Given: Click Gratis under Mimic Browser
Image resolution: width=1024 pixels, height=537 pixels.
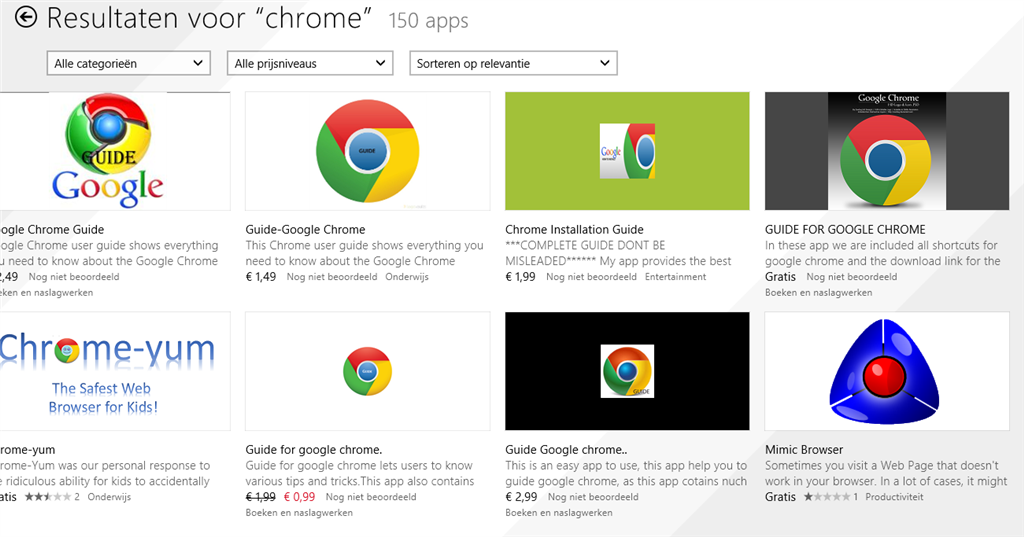Looking at the screenshot, I should click(x=780, y=496).
